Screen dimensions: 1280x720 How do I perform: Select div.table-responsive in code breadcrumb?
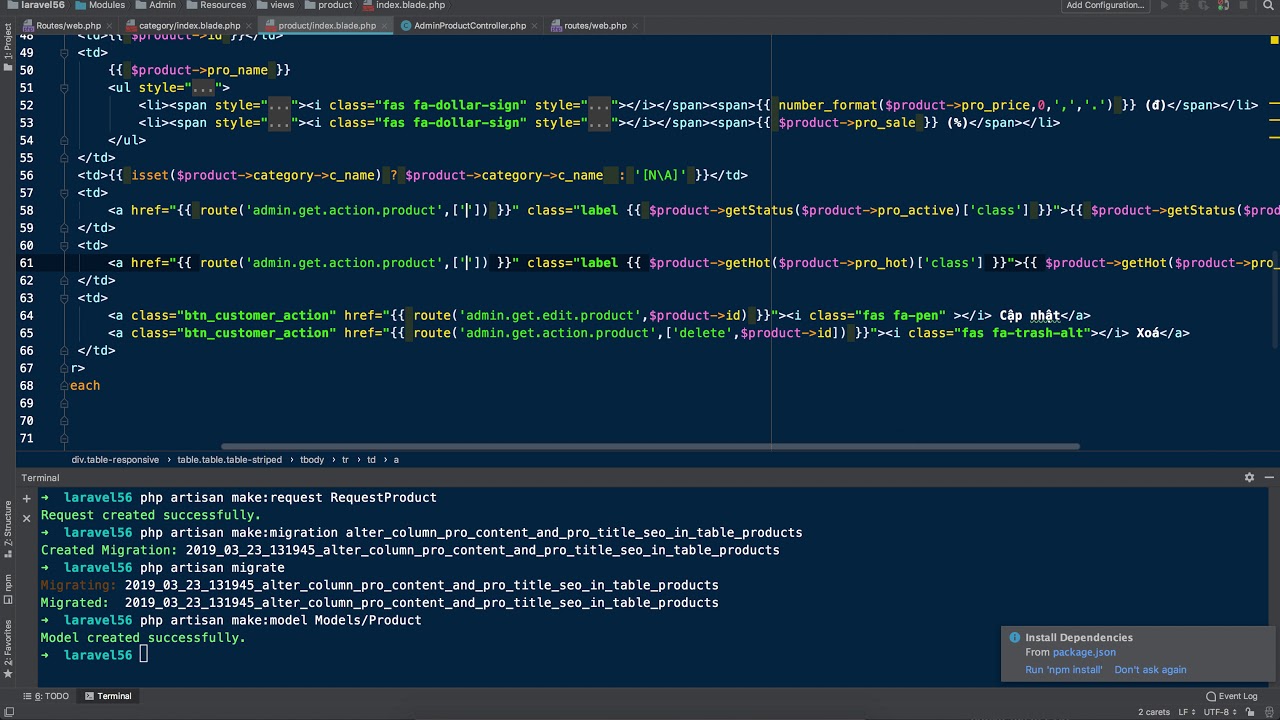point(115,460)
